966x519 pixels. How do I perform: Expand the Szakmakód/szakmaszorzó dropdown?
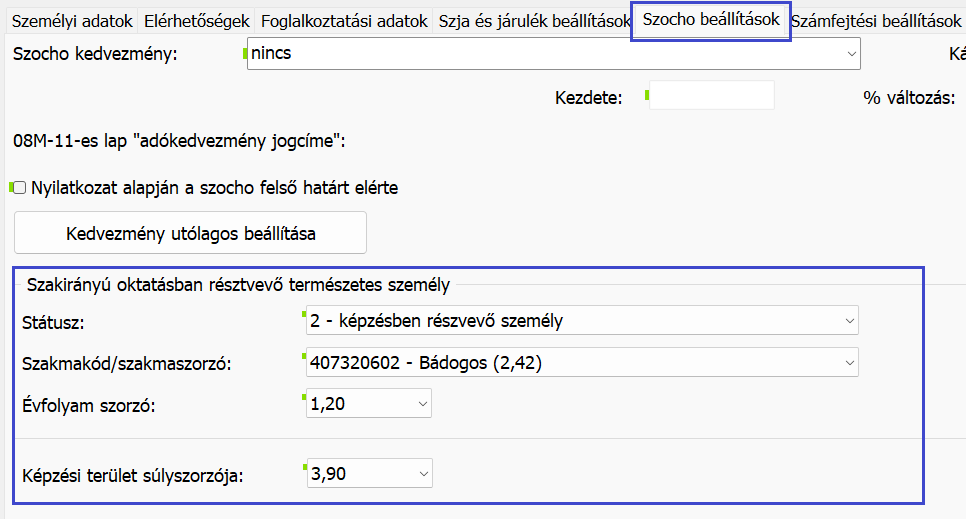pos(580,363)
